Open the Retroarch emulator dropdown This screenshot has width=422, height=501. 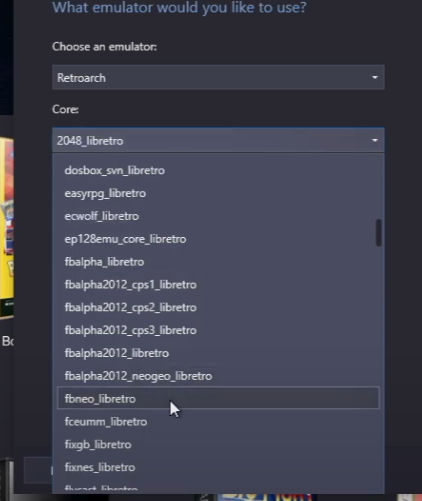click(218, 77)
